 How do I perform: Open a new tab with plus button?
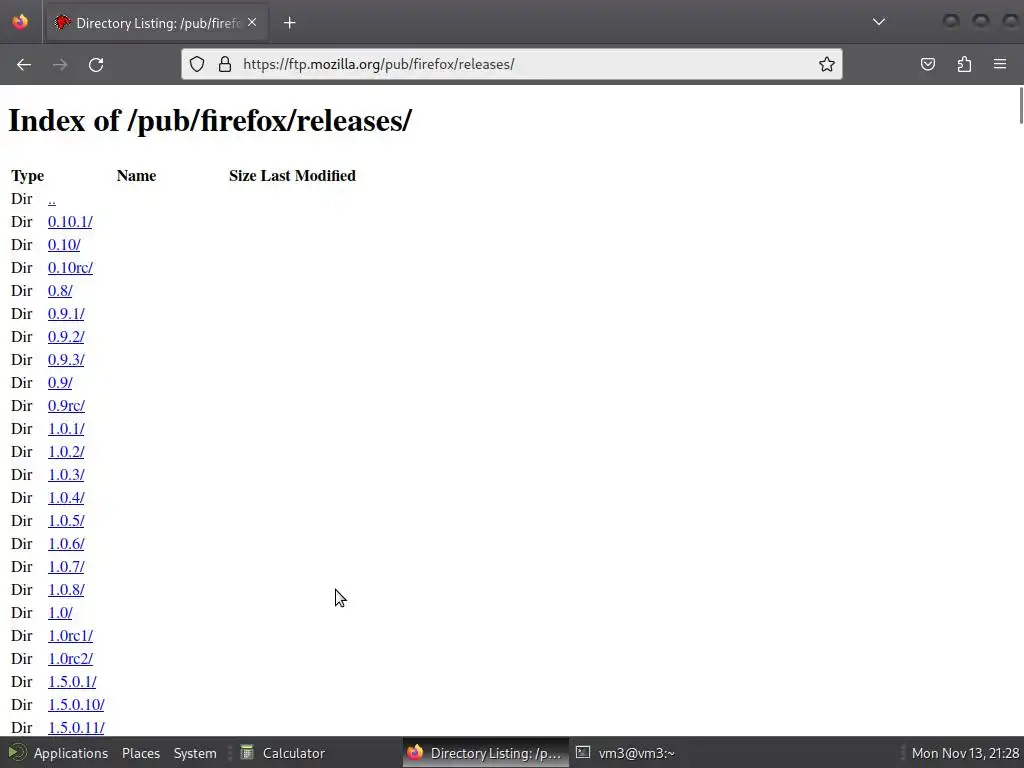click(290, 23)
